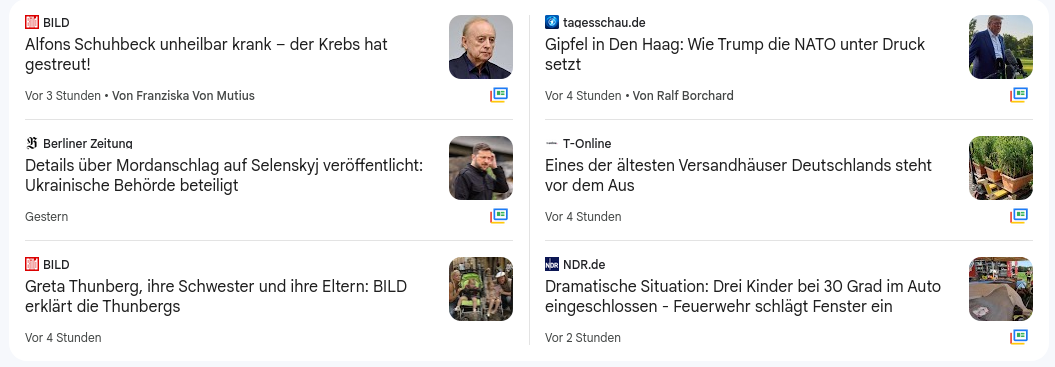Click the T-Online source logo

552,143
